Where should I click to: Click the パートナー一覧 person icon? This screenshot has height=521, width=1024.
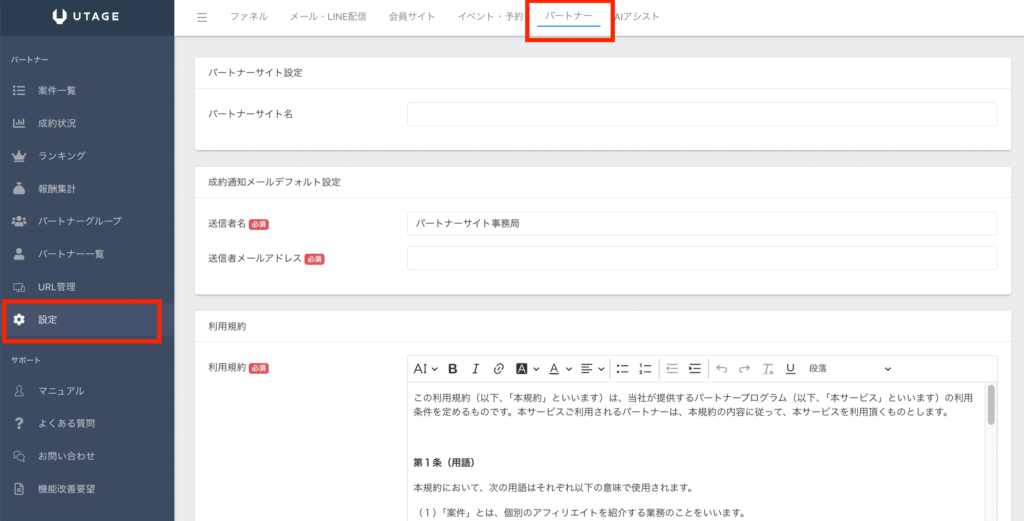[x=19, y=254]
